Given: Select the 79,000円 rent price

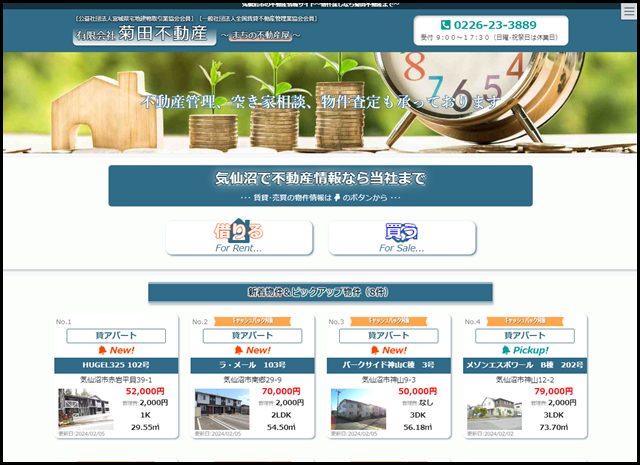Looking at the screenshot, I should point(553,391).
